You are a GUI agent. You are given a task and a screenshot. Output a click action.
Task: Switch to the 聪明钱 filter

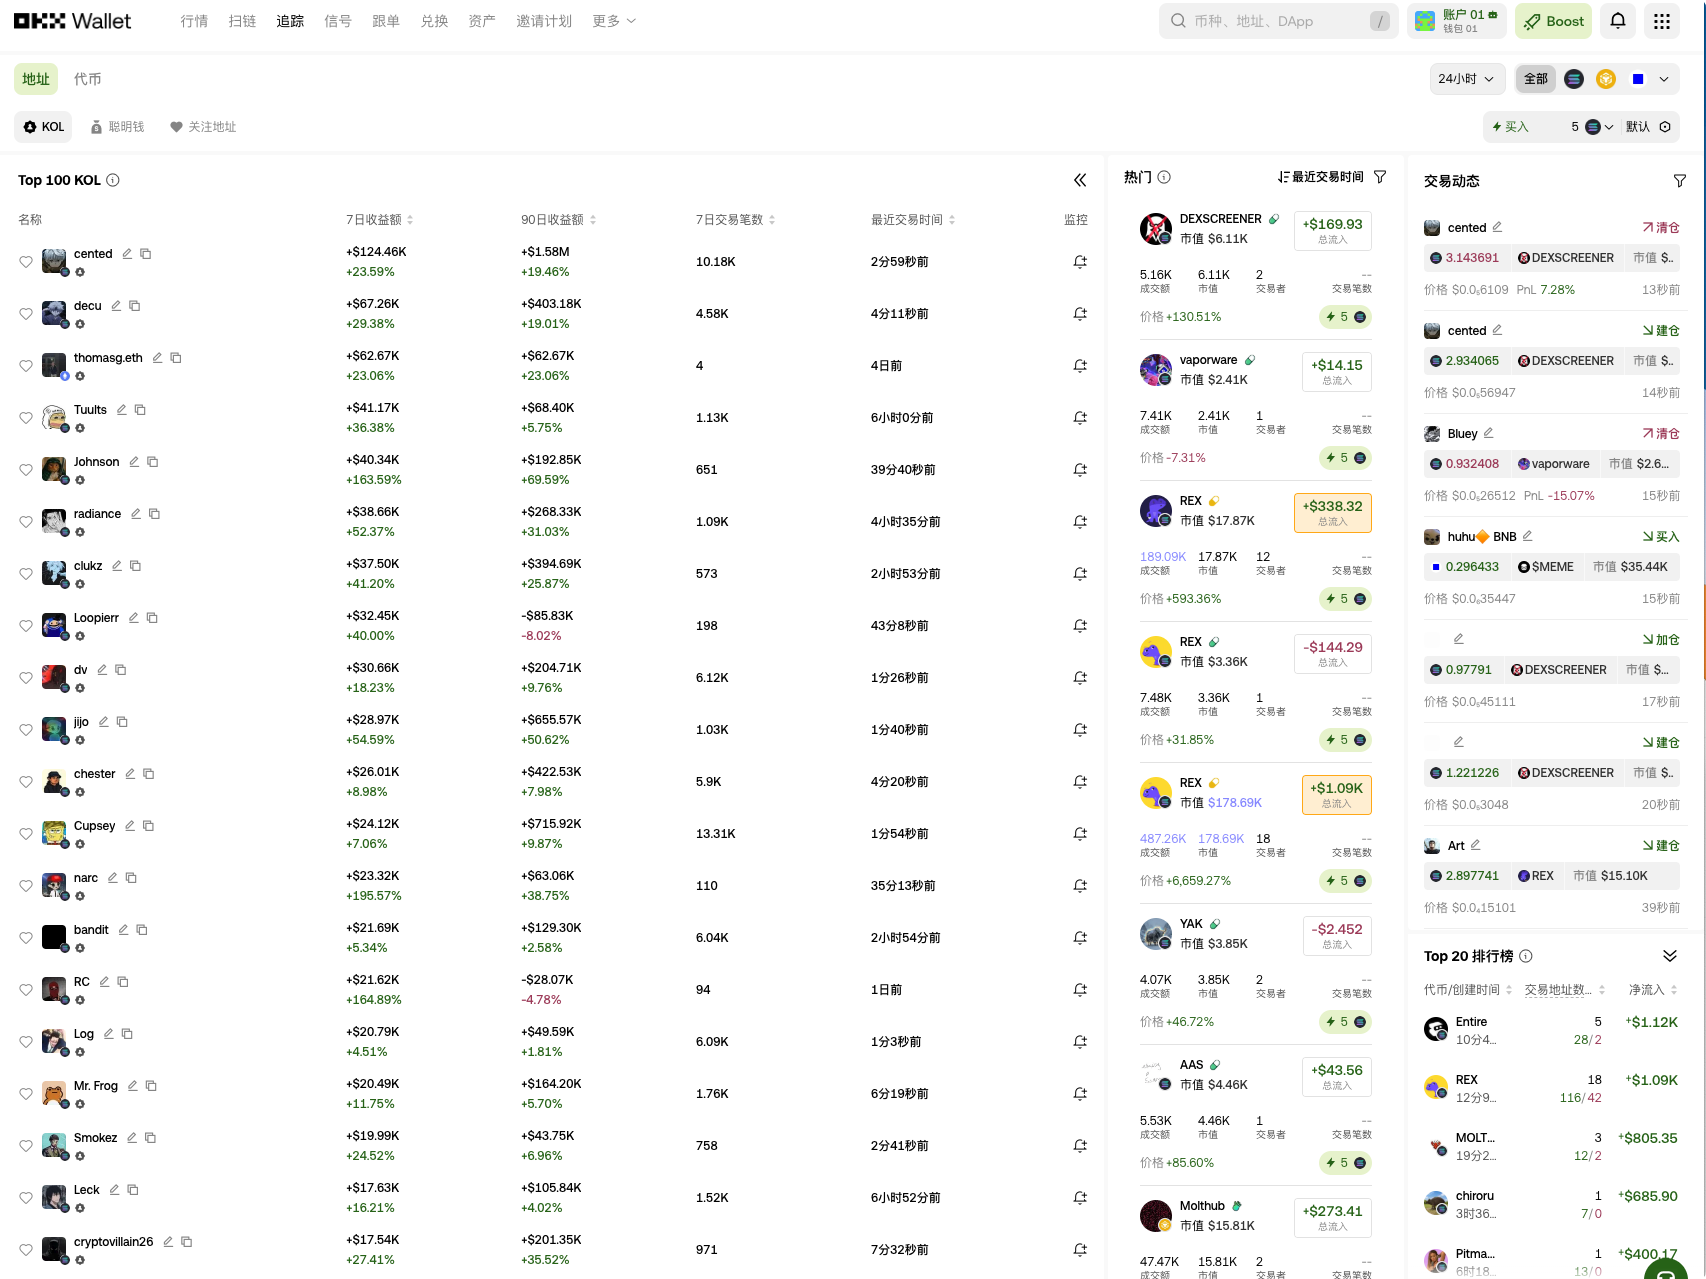pos(117,126)
